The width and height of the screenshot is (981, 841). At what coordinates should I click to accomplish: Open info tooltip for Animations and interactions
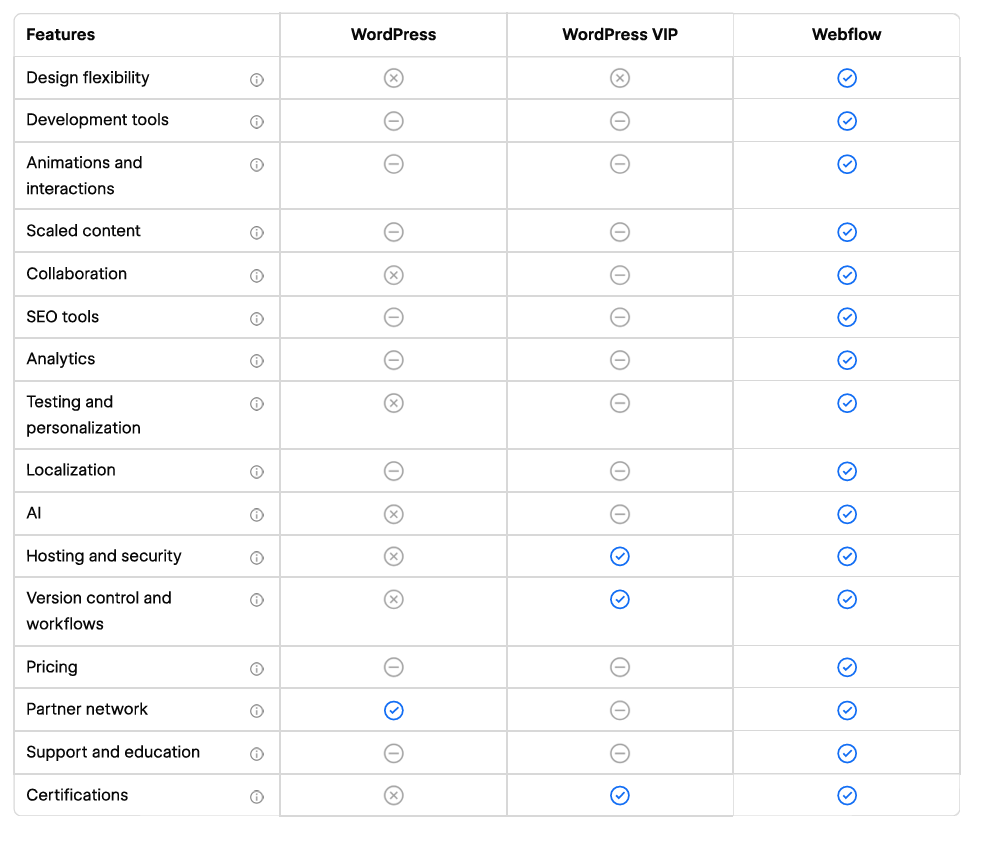click(257, 165)
